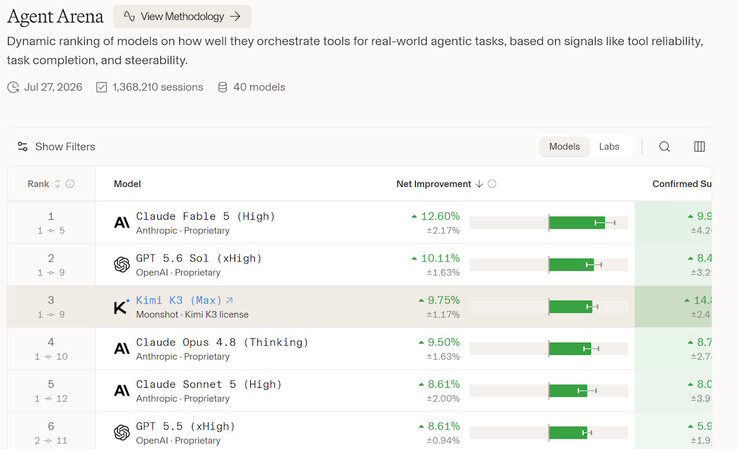Click the 1,368,210 sessions text
Screen dimensions: 738x449
pyautogui.click(x=158, y=88)
